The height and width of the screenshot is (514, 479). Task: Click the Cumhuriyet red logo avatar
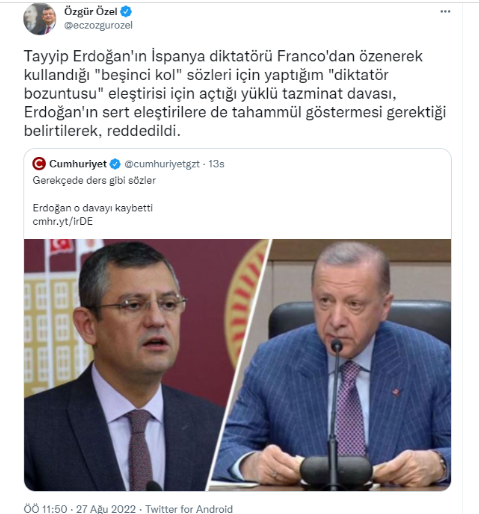[x=39, y=164]
